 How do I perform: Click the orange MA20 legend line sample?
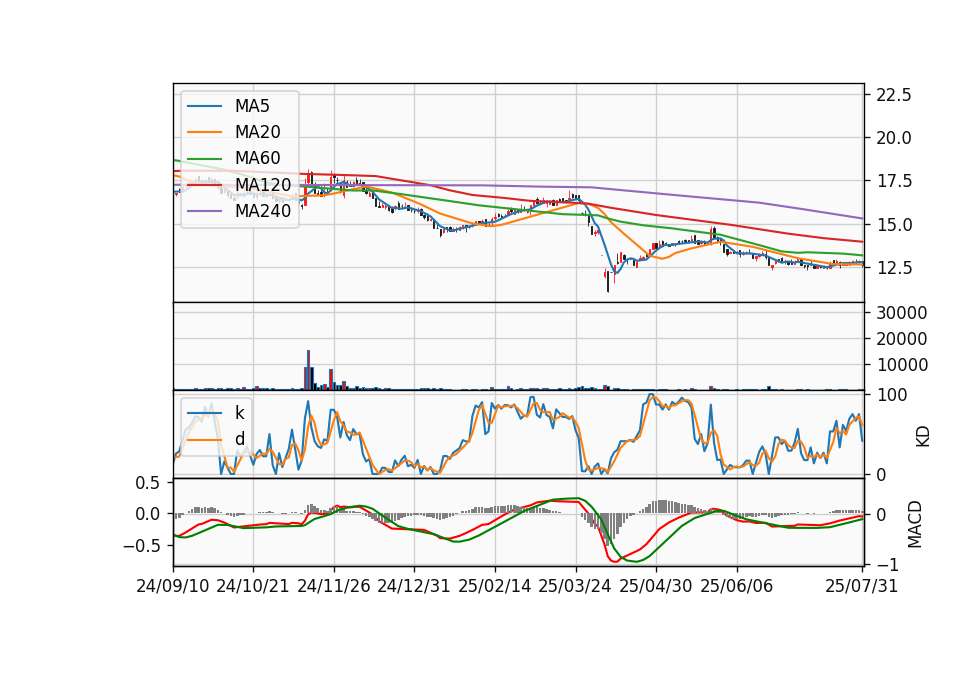point(204,132)
